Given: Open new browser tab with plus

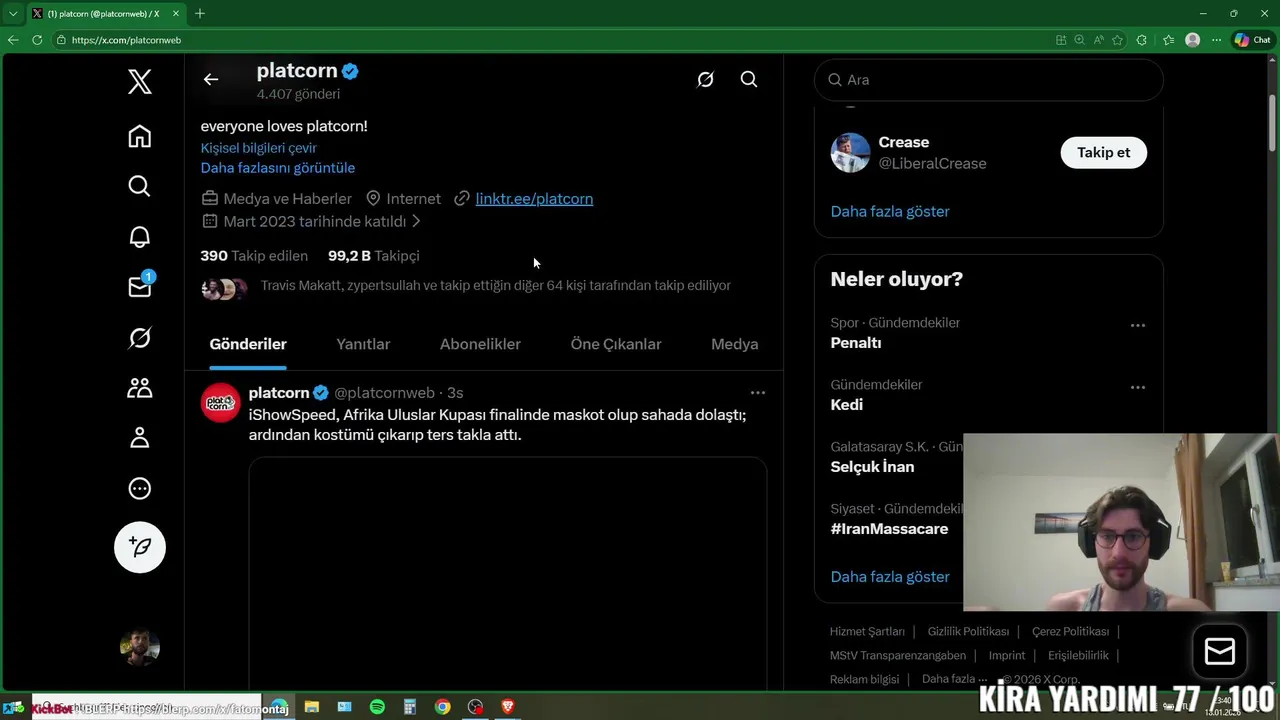Looking at the screenshot, I should click(x=200, y=13).
